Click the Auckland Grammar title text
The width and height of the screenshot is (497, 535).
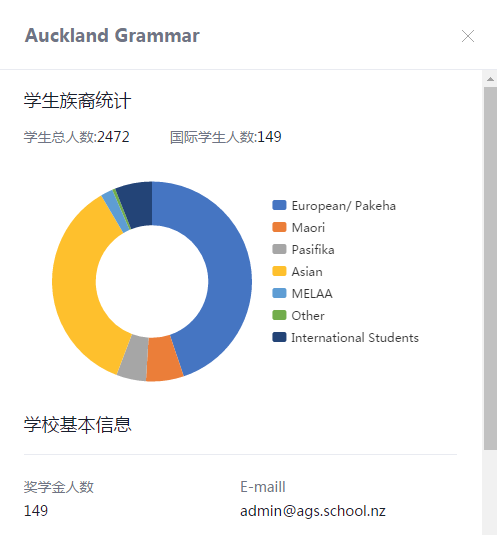(x=112, y=35)
